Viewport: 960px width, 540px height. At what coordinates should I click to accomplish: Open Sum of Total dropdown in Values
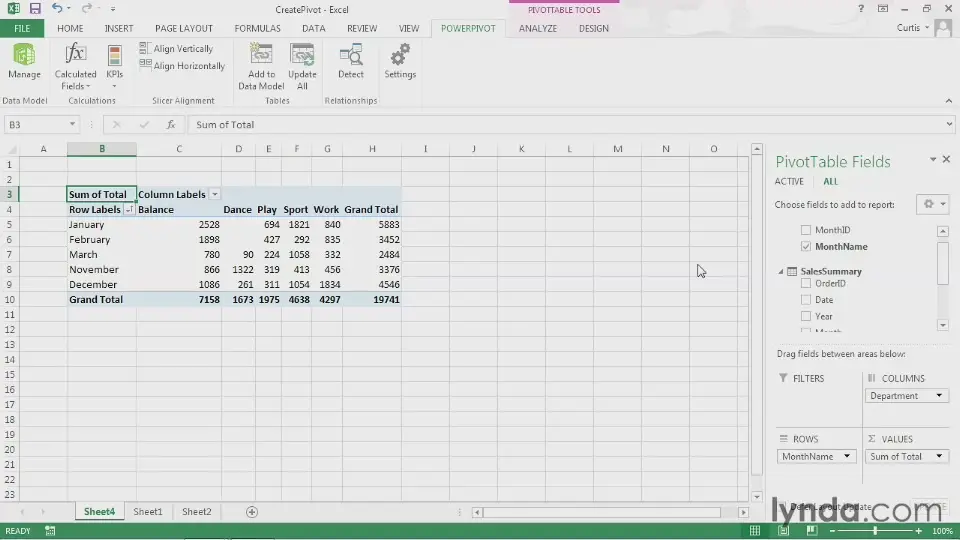[x=939, y=456]
